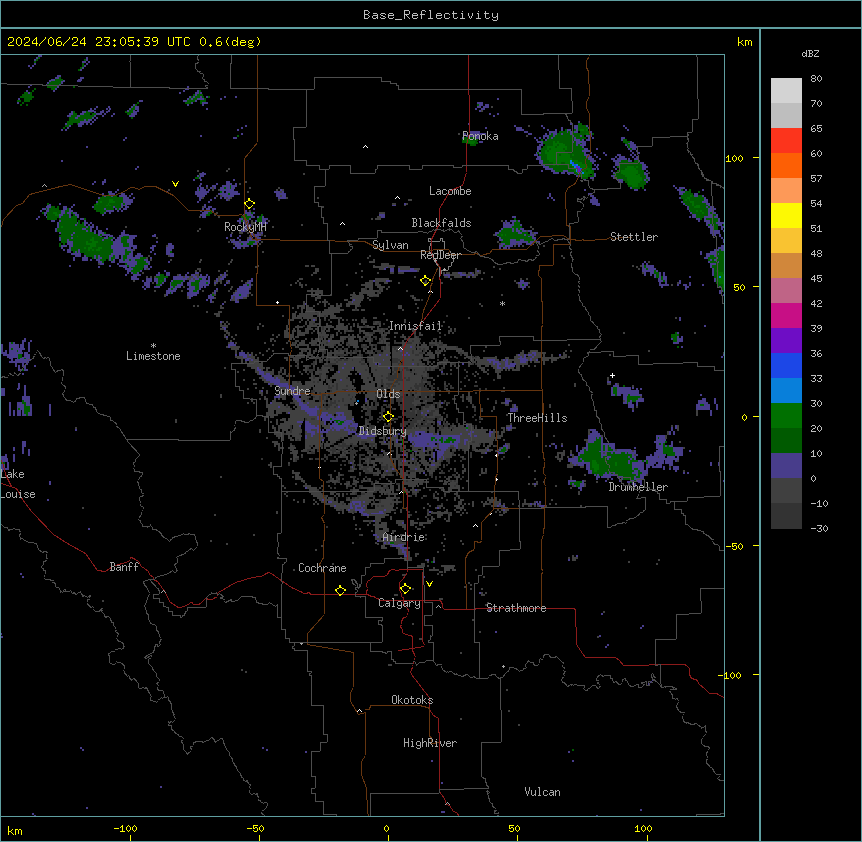Viewport: 862px width, 842px height.
Task: Pick the red 60-65 dBZ legend swatch
Action: [786, 141]
